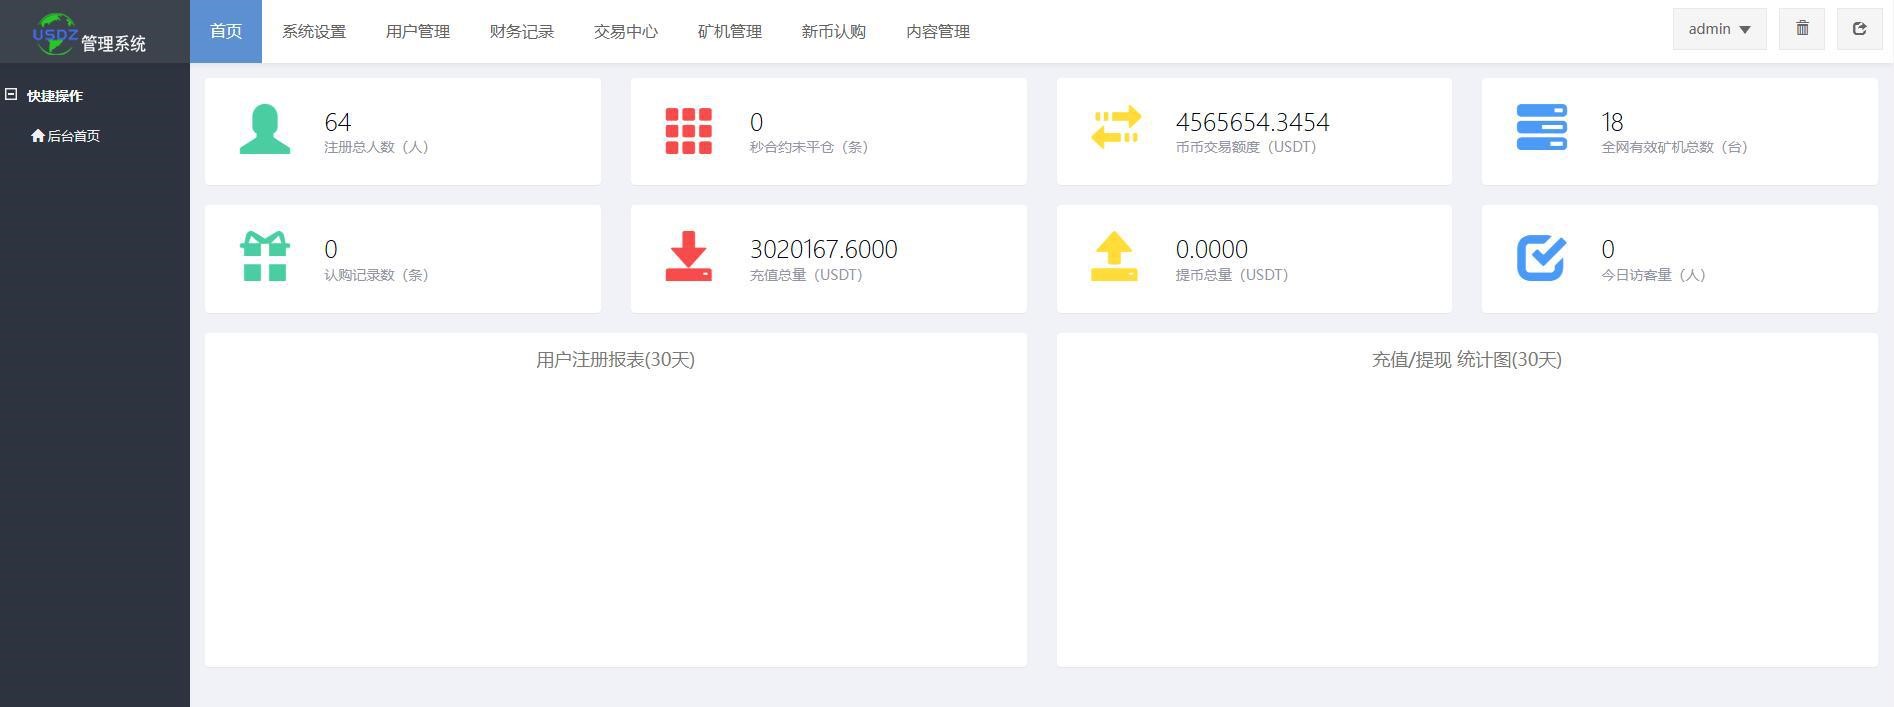Click the yellow exchange arrows icon
The width and height of the screenshot is (1894, 707).
tap(1115, 128)
